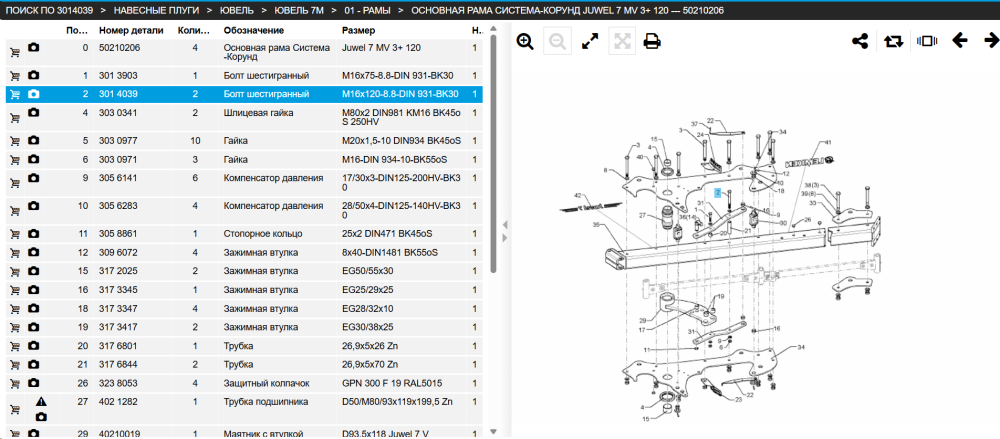Go back with the left arrow icon

point(959,41)
